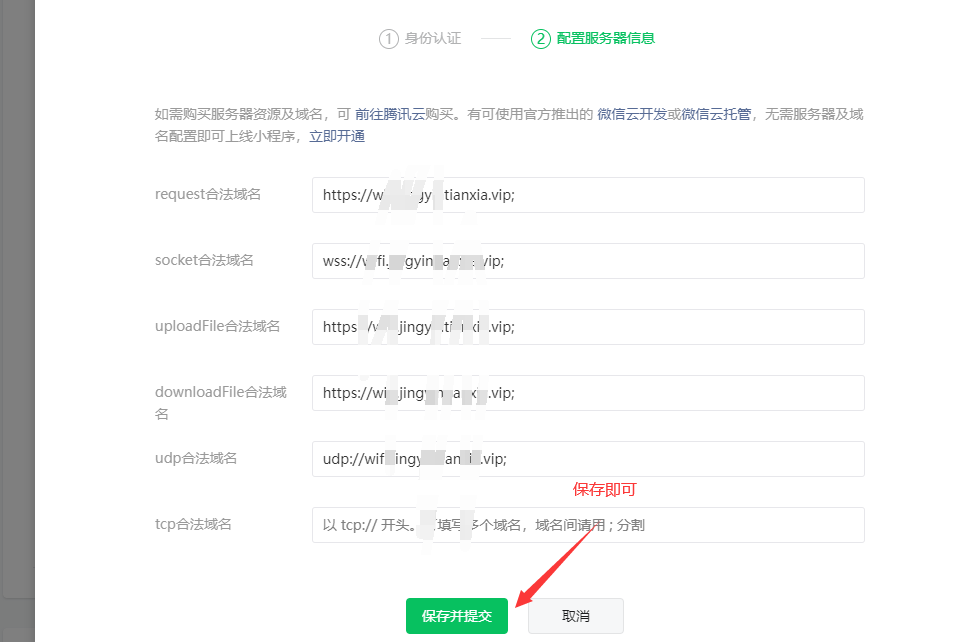Focus the uploadFile合法域名 input field
Screen dimensions: 964x642
click(x=588, y=327)
